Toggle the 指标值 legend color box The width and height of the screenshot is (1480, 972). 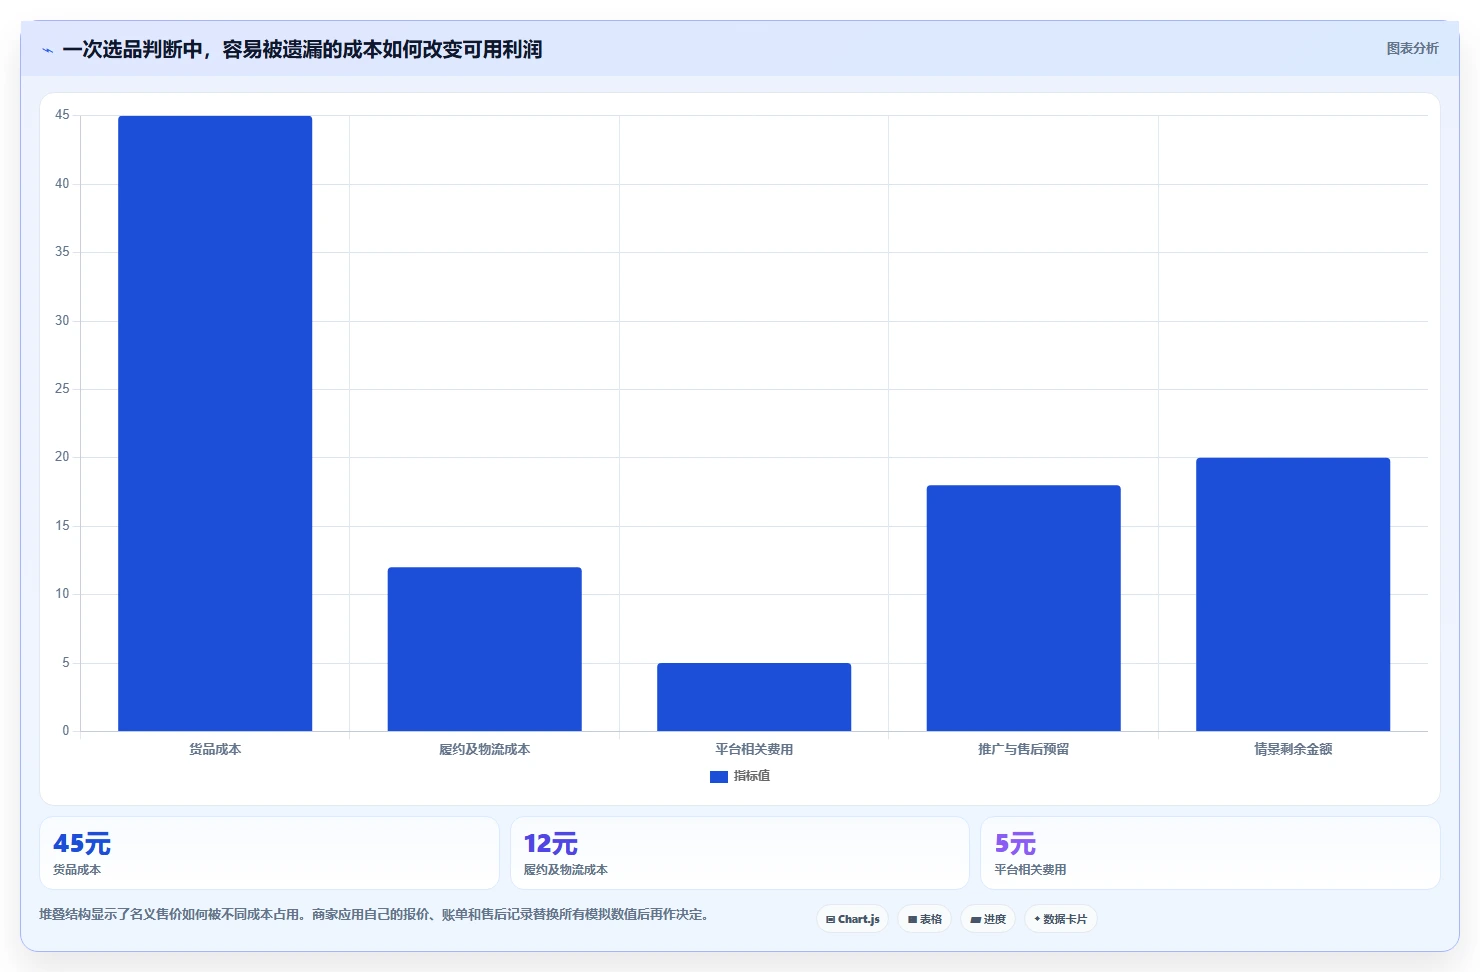[x=718, y=777]
